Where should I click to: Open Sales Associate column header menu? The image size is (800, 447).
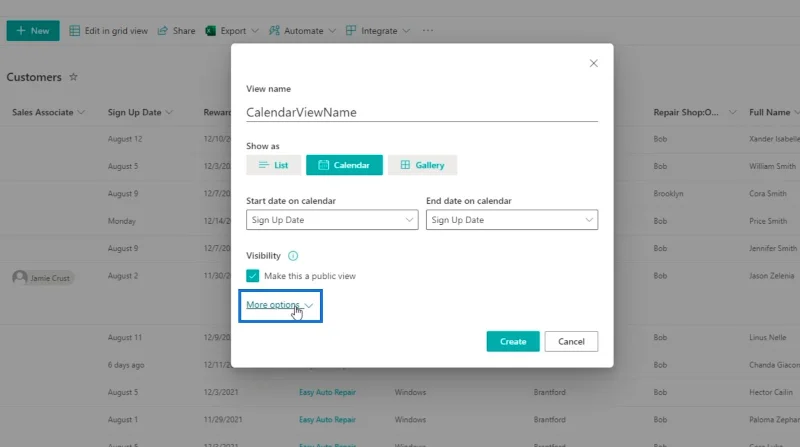[x=48, y=112]
